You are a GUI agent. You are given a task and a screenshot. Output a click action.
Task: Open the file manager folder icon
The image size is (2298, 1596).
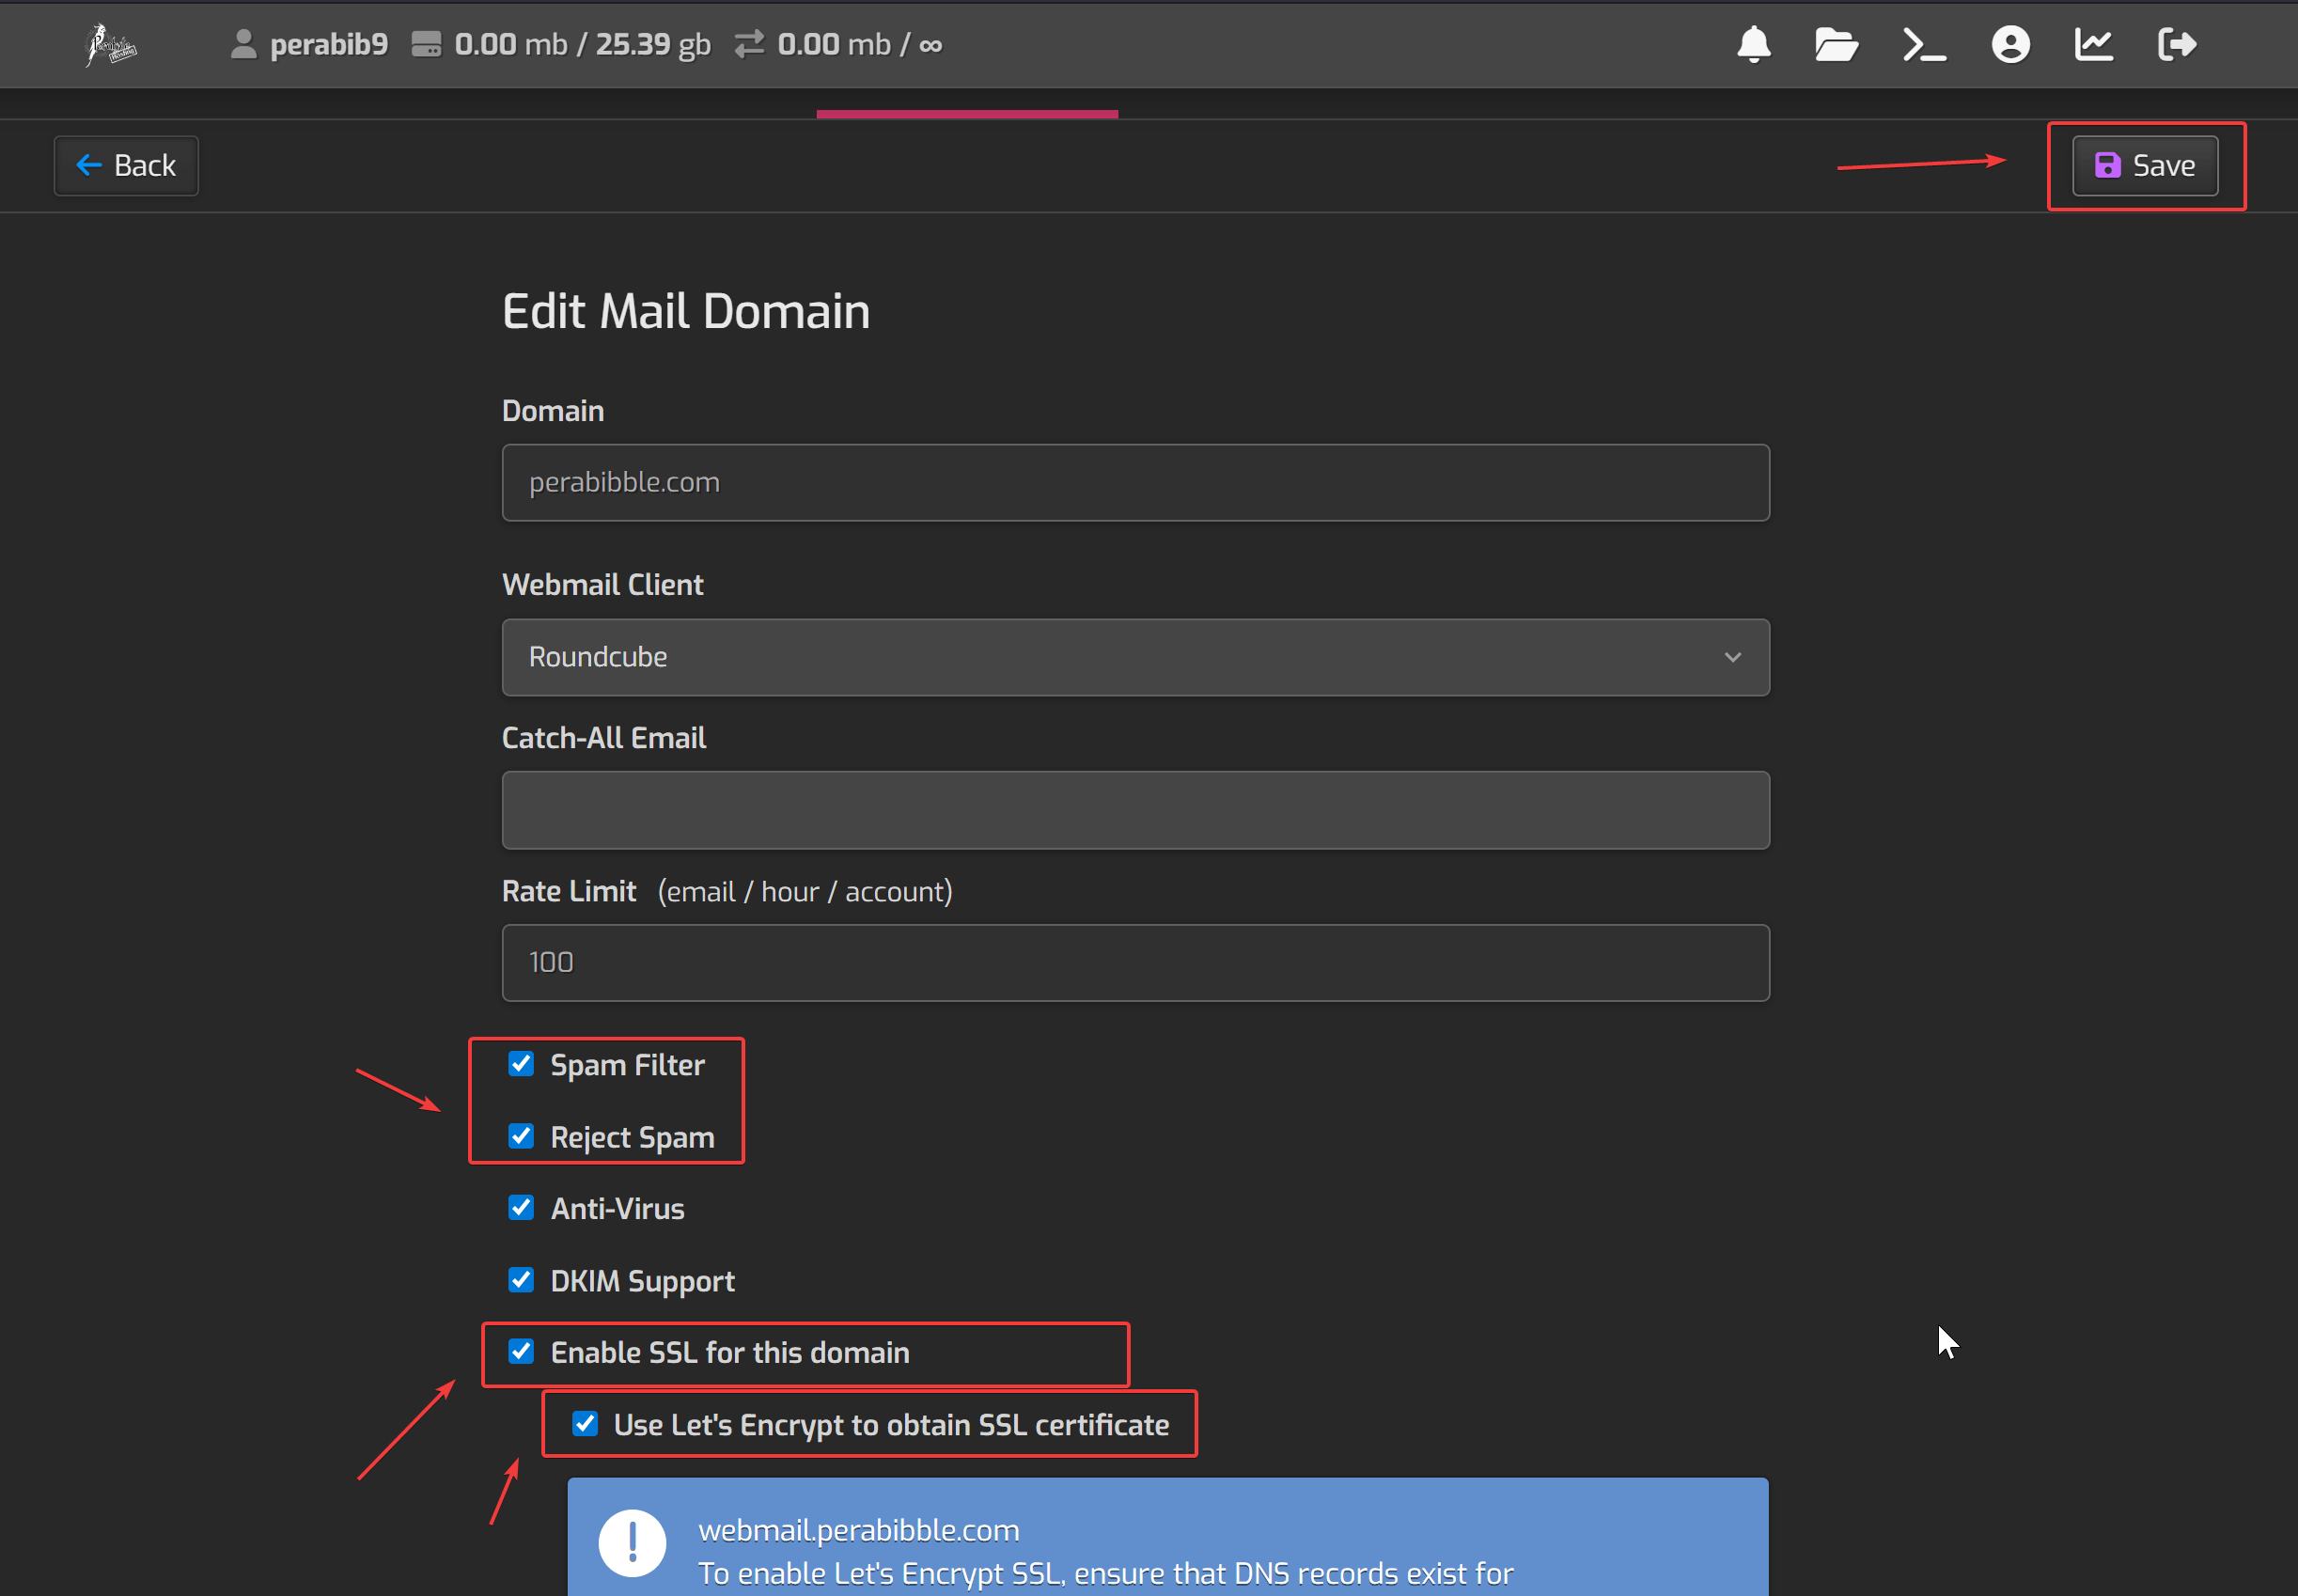pos(1836,45)
